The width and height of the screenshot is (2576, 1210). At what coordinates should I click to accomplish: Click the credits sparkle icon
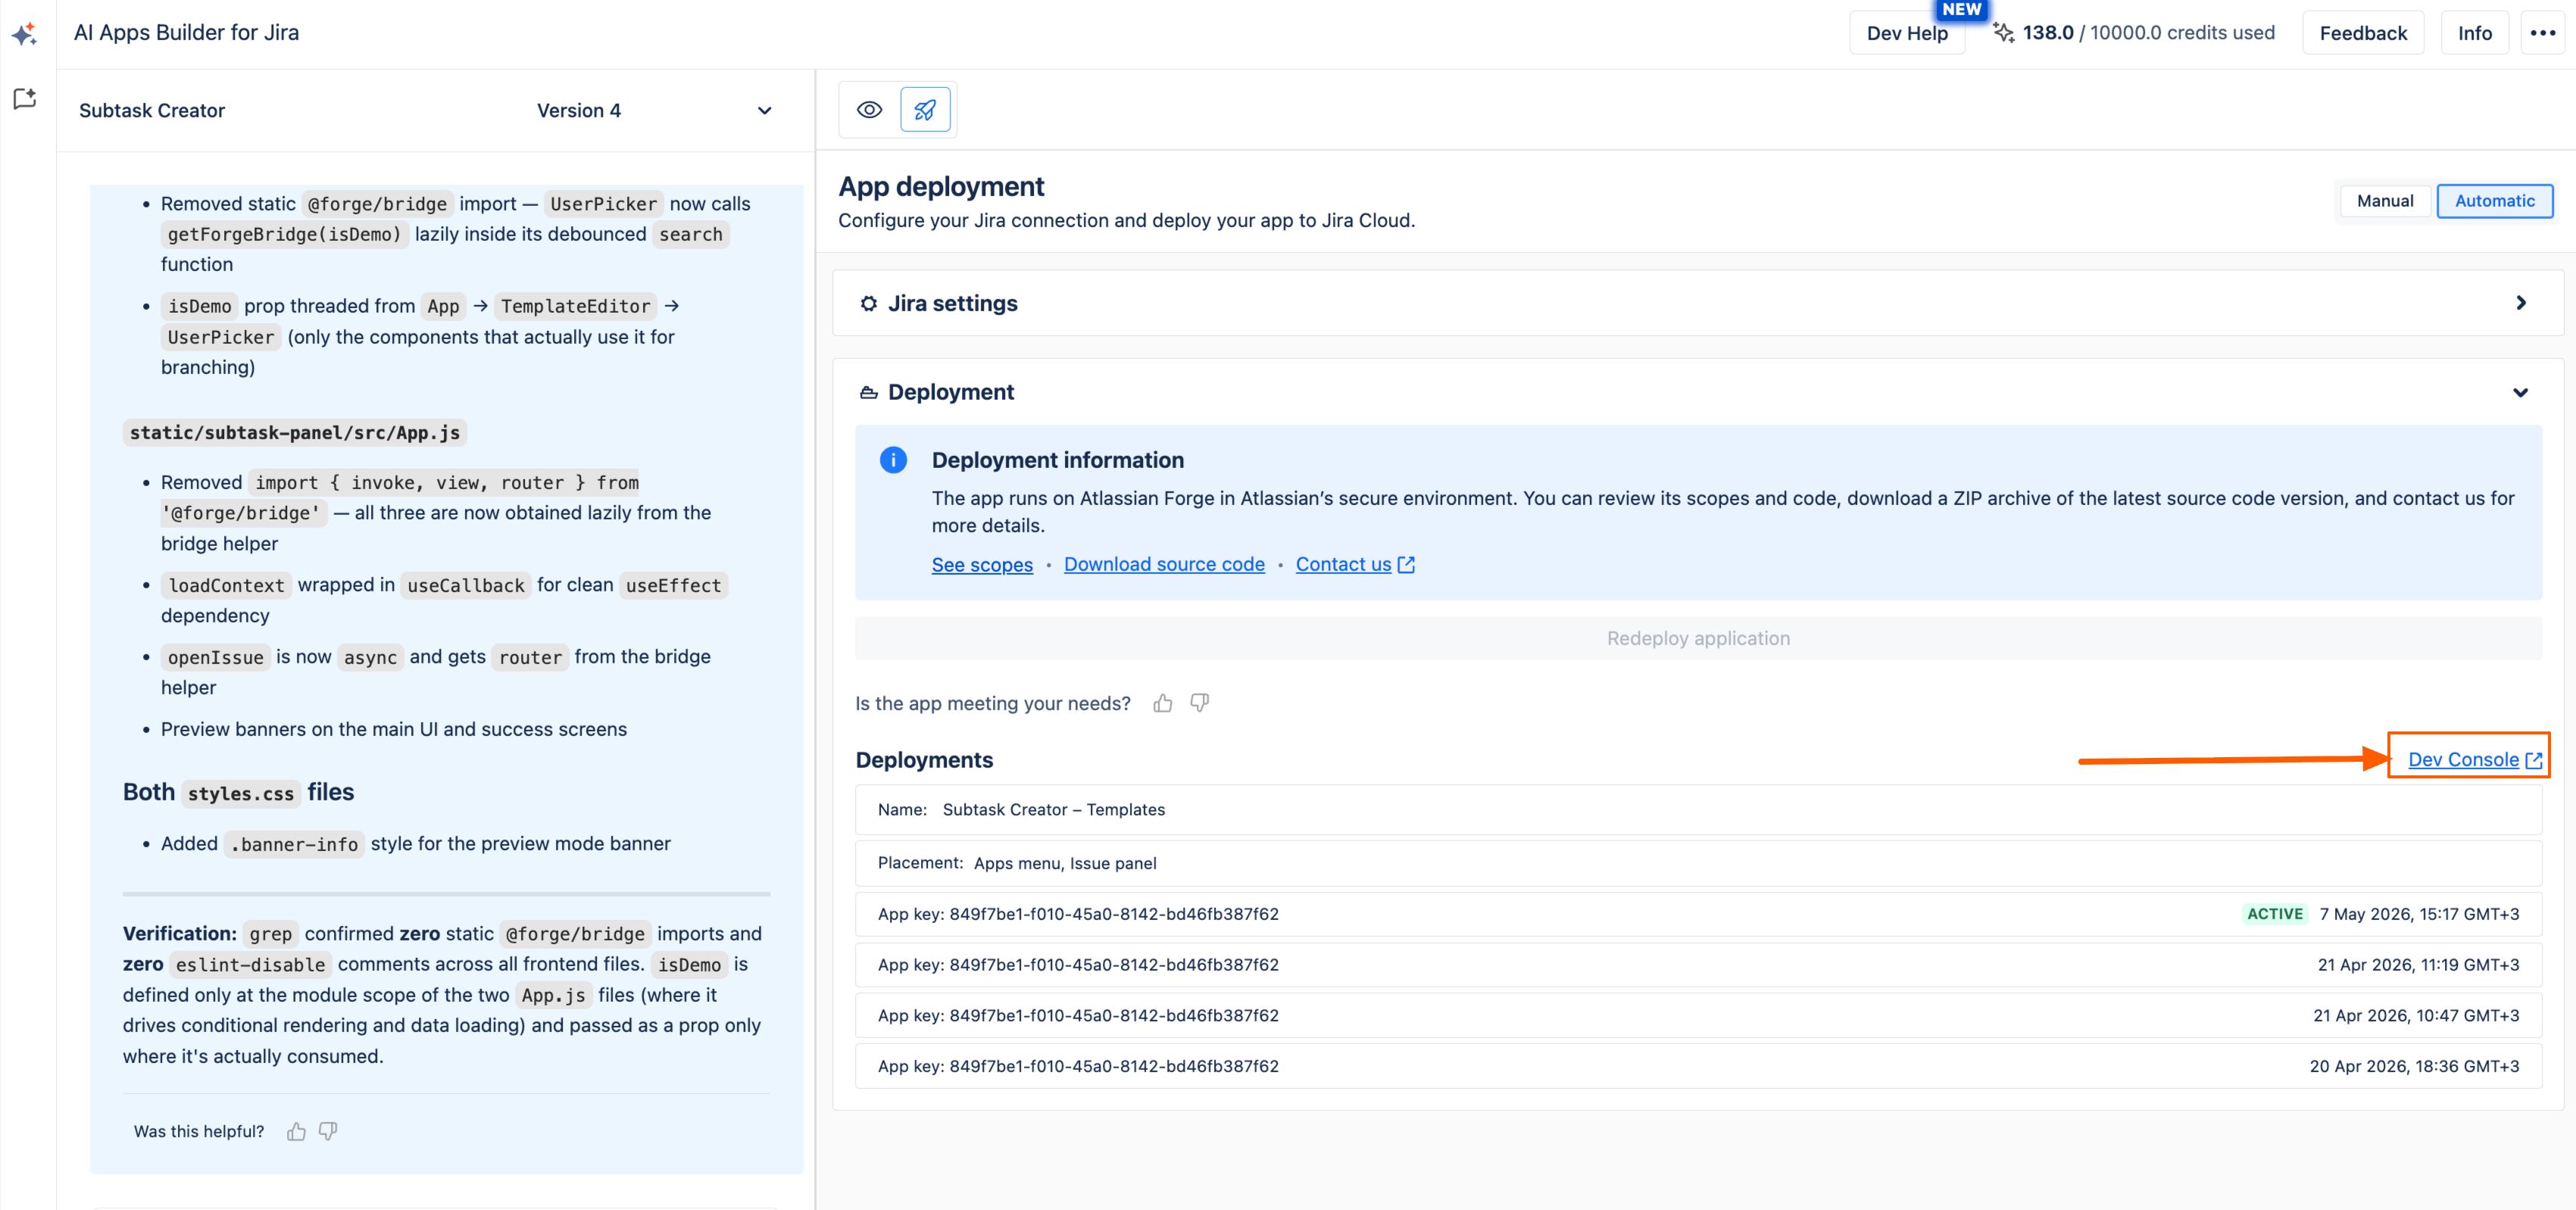tap(2003, 33)
